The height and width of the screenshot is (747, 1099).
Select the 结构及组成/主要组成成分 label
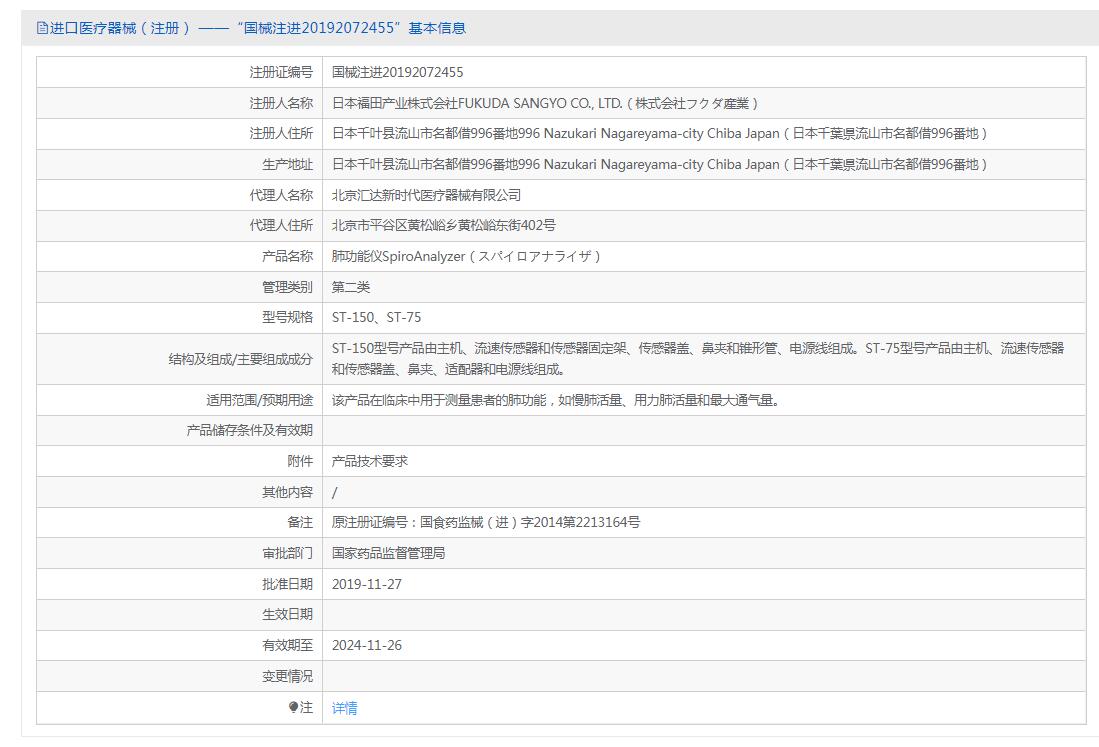coord(240,359)
